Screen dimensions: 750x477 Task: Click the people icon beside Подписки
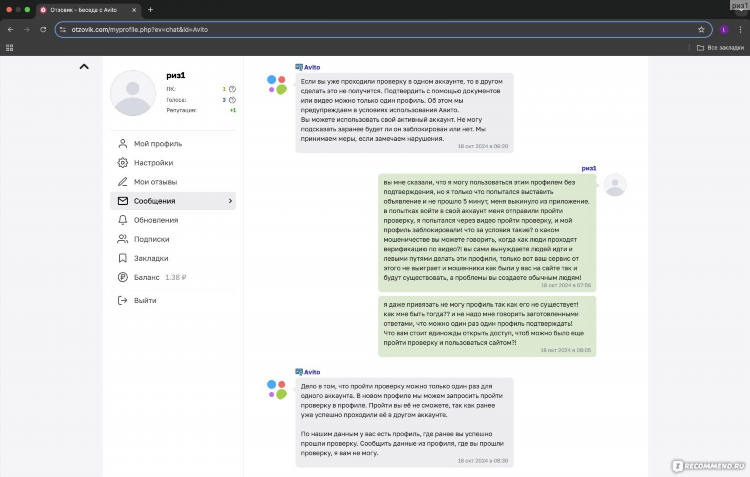click(x=123, y=239)
